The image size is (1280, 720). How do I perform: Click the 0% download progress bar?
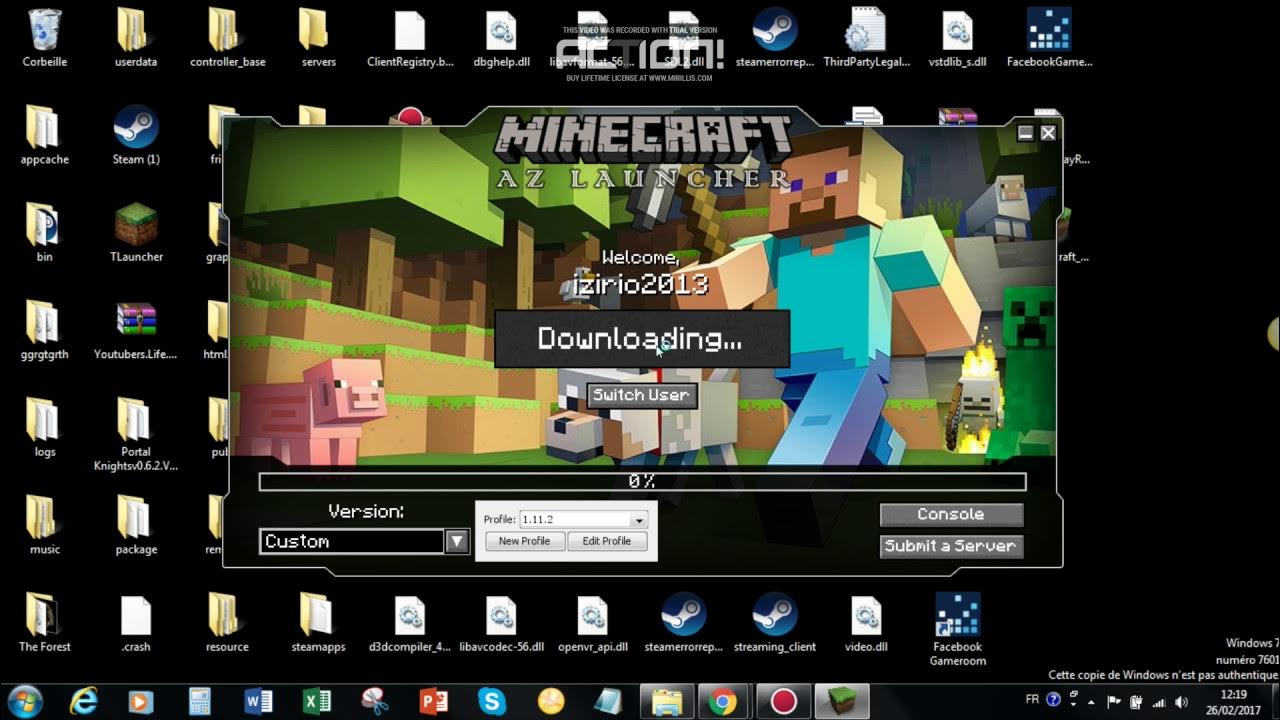(642, 482)
